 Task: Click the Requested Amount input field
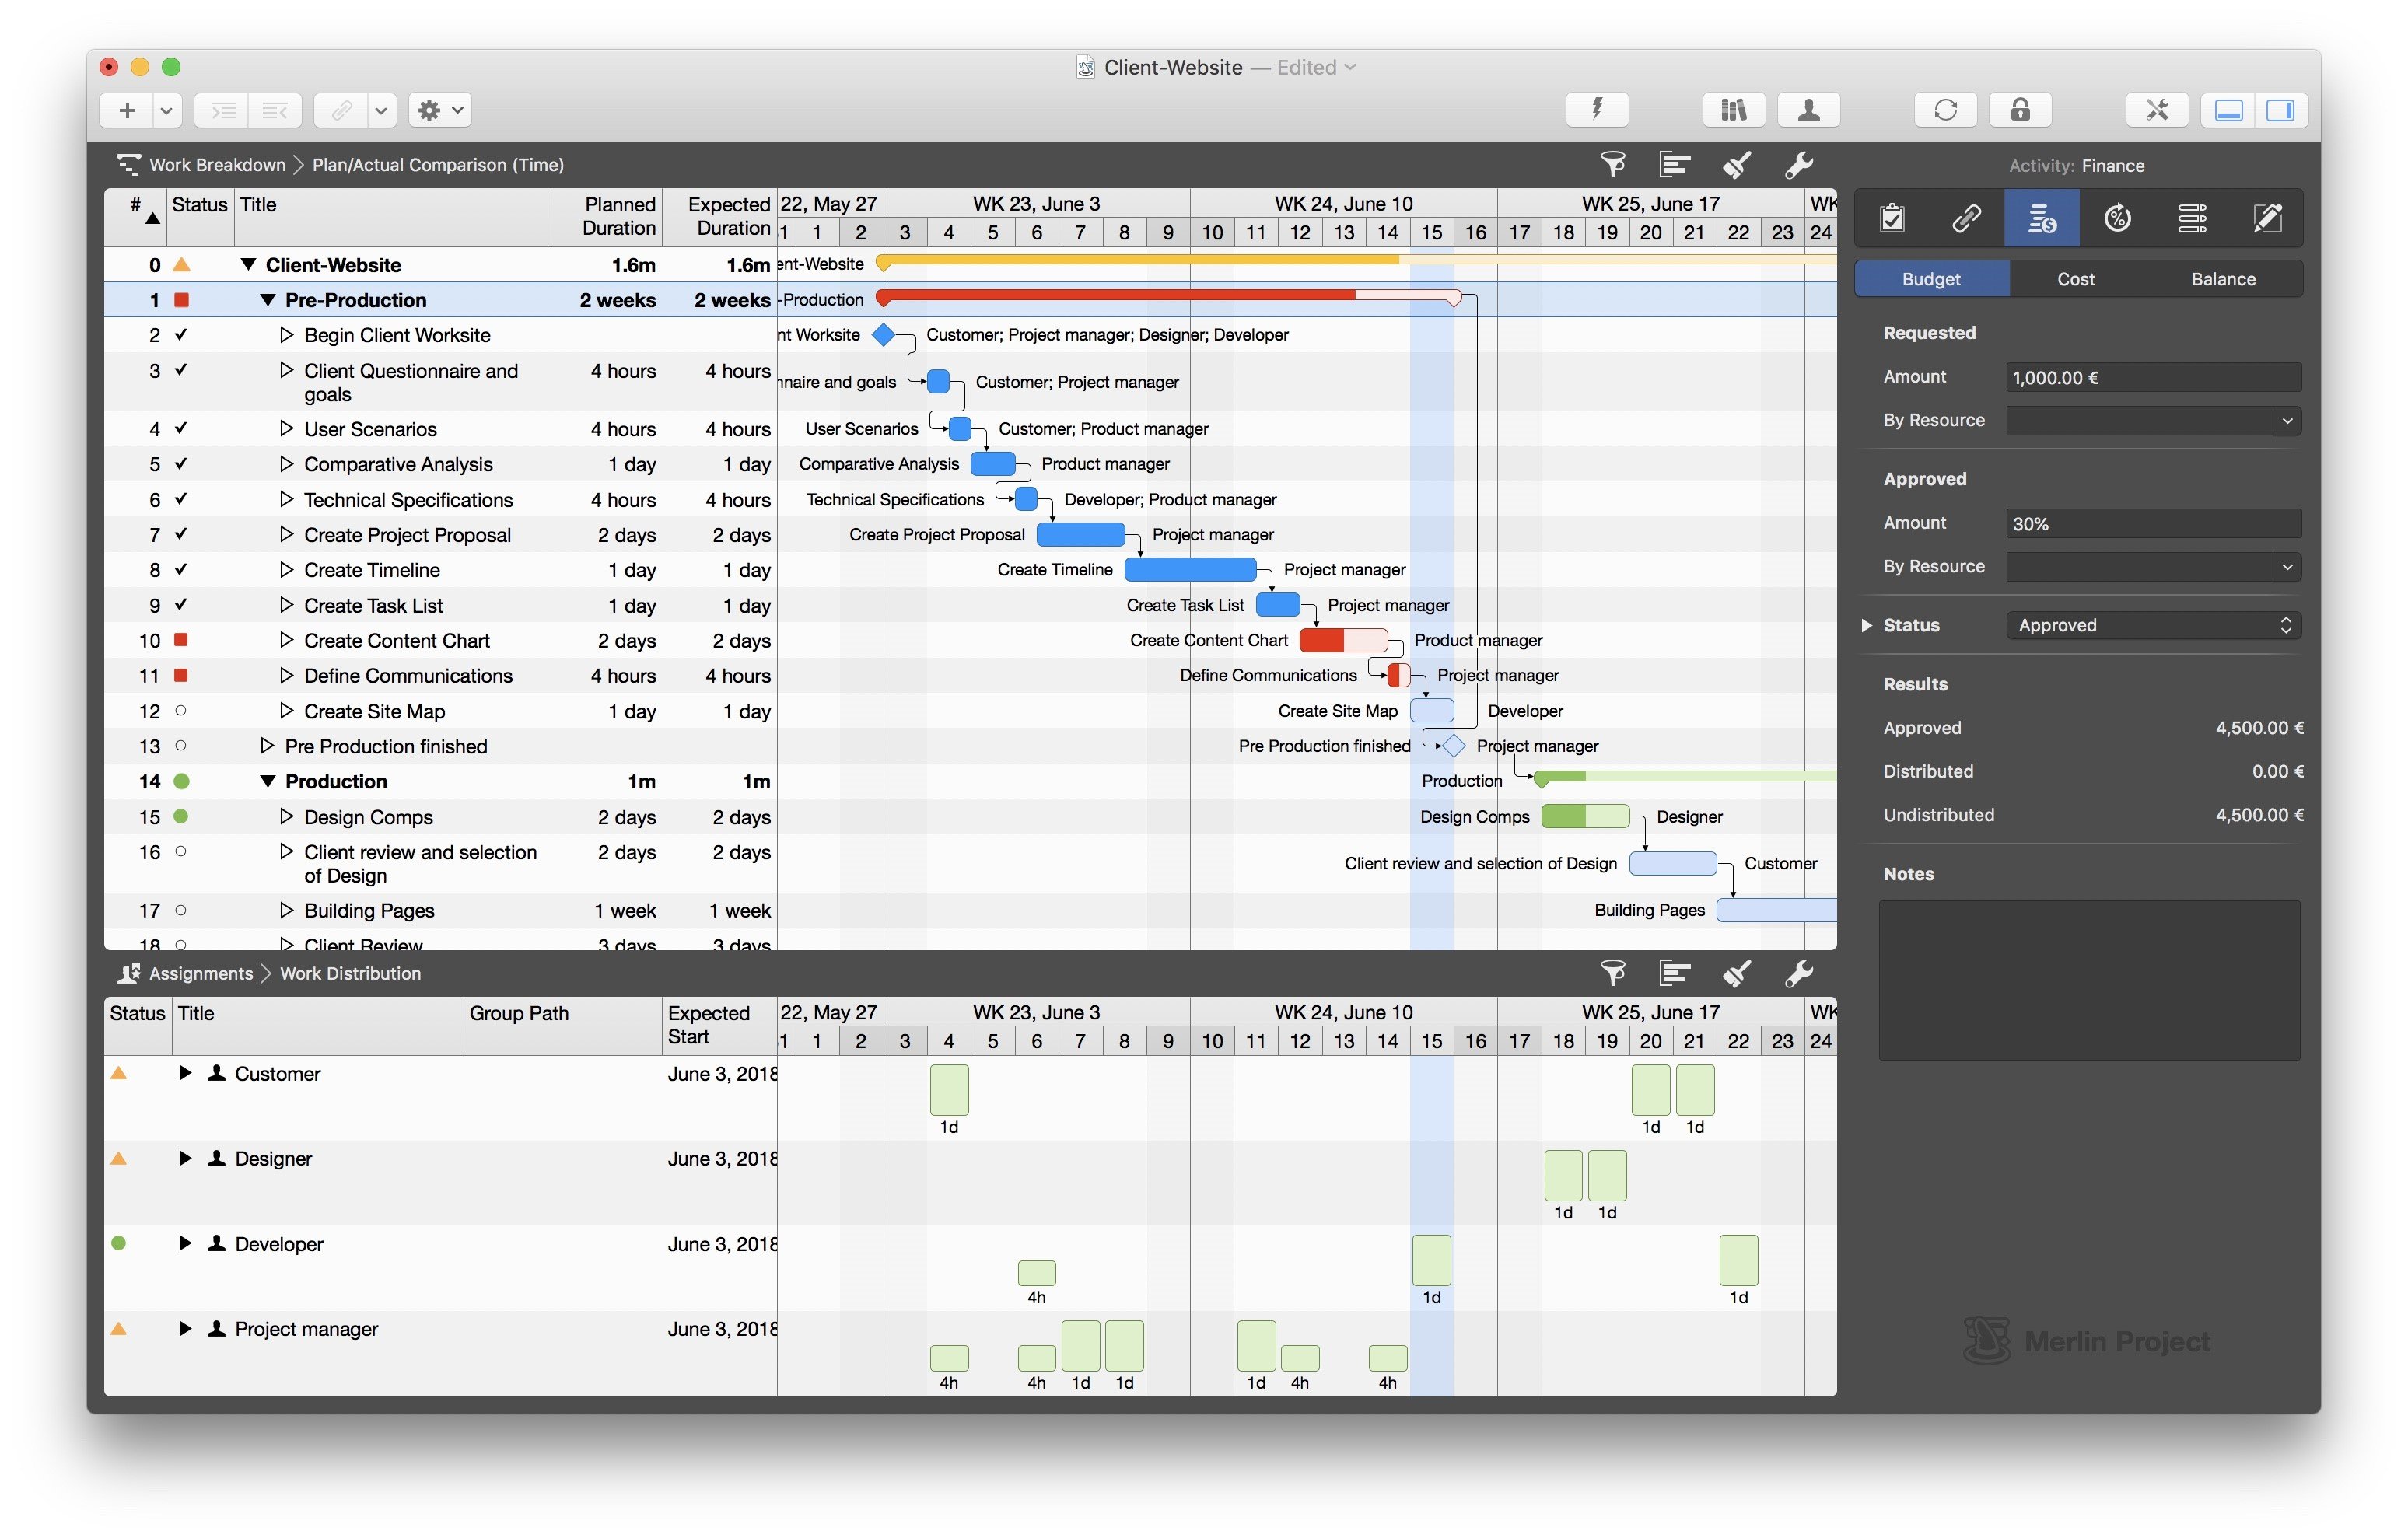click(2153, 377)
